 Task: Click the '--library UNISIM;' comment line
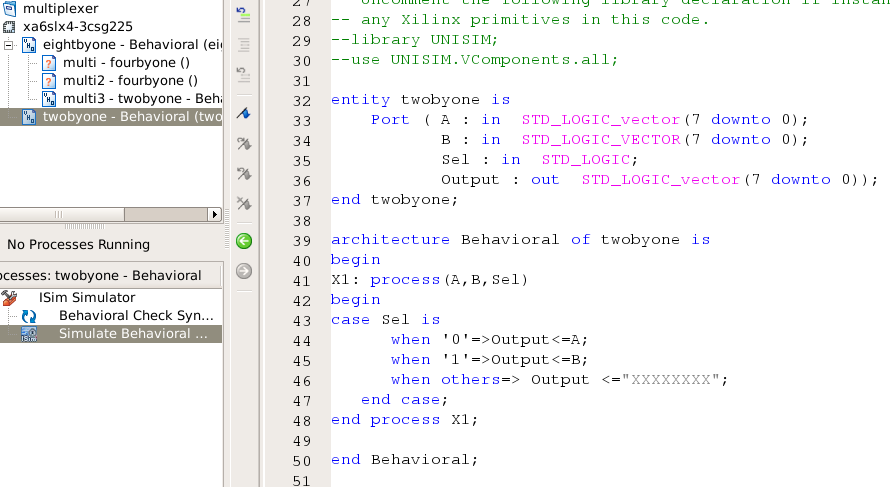tap(415, 40)
